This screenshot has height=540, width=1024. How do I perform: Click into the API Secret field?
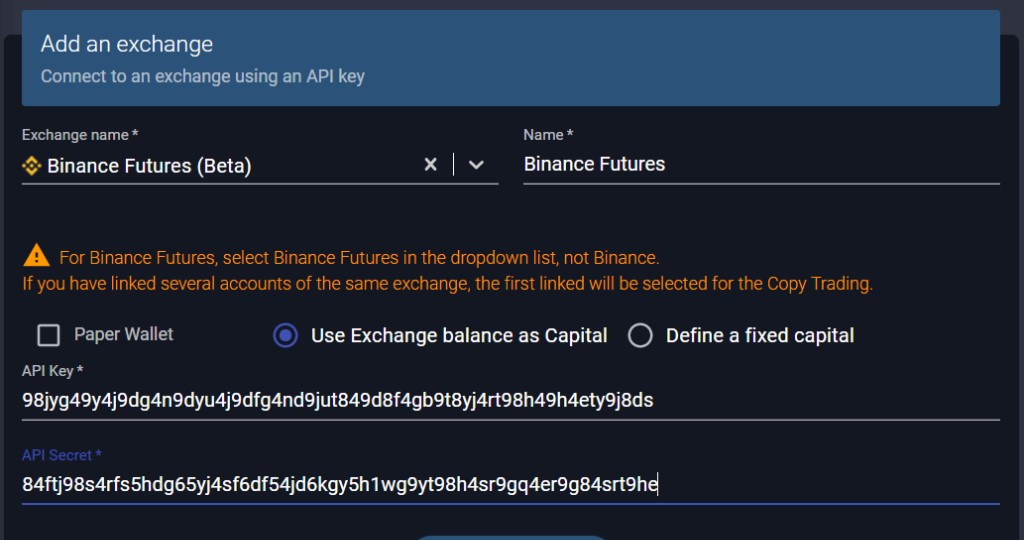click(x=511, y=484)
